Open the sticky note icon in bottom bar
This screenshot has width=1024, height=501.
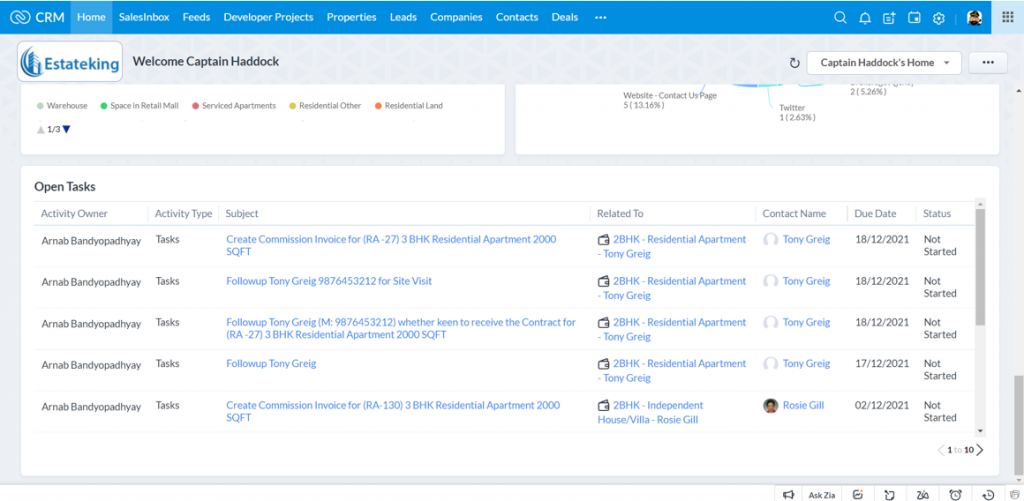889,494
